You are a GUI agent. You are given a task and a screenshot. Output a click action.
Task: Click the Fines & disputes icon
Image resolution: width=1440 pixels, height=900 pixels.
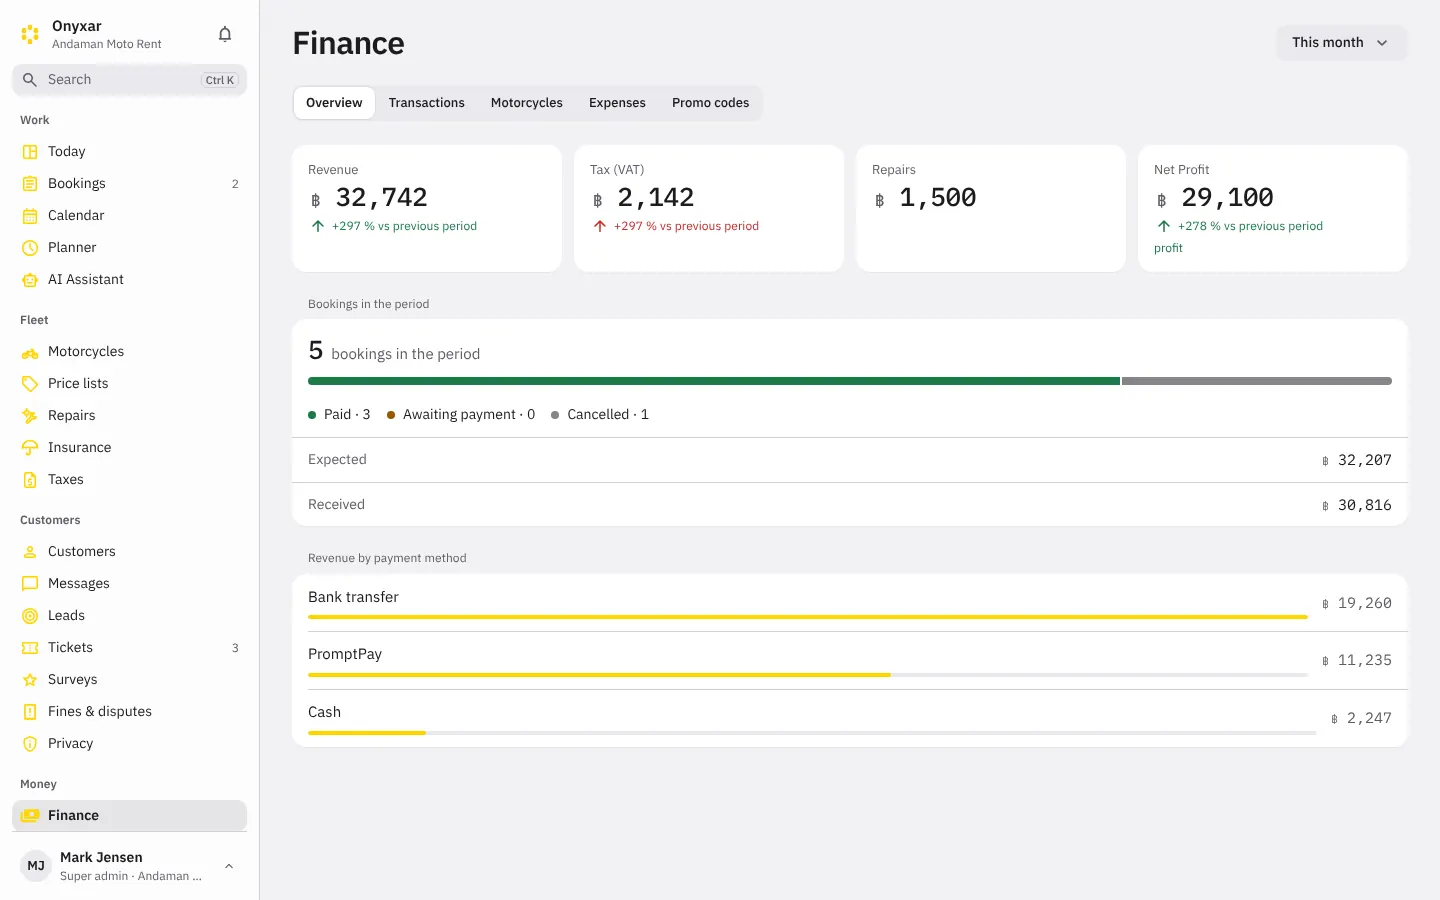point(30,712)
